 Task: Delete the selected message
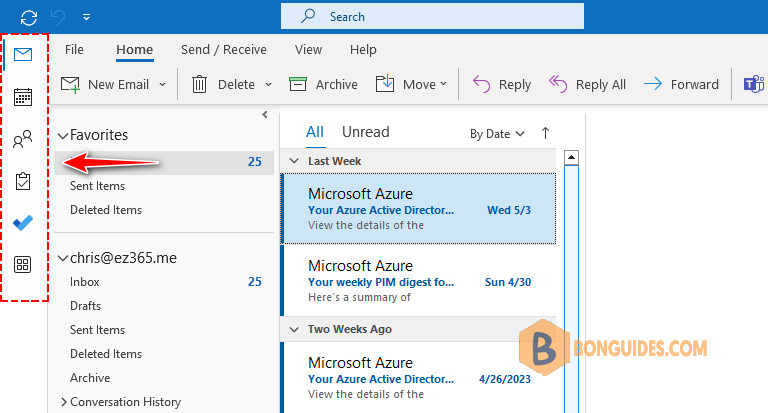pyautogui.click(x=223, y=84)
